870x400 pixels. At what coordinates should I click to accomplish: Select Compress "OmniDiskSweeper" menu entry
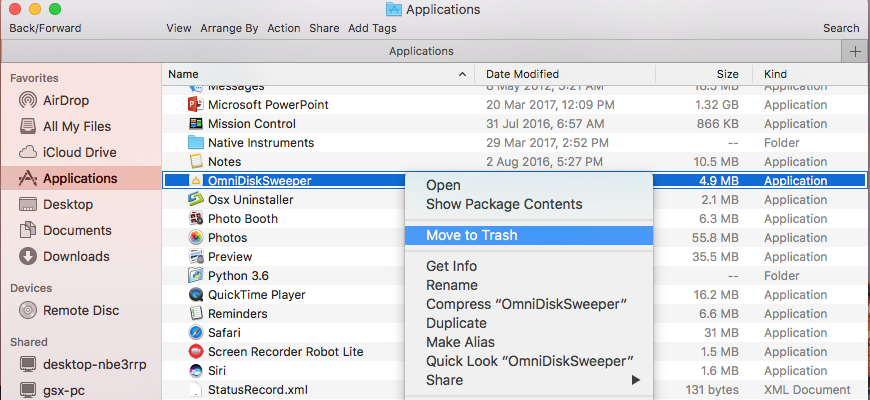[x=526, y=304]
